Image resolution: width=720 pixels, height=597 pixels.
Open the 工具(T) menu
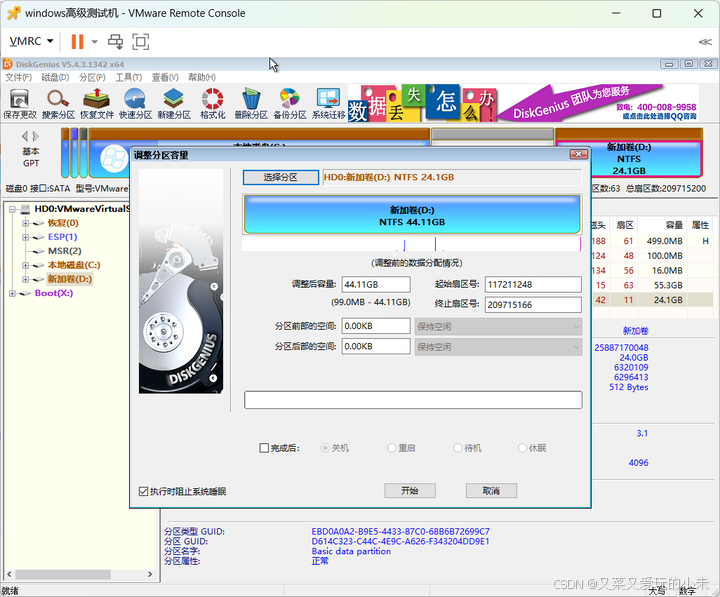(x=129, y=77)
